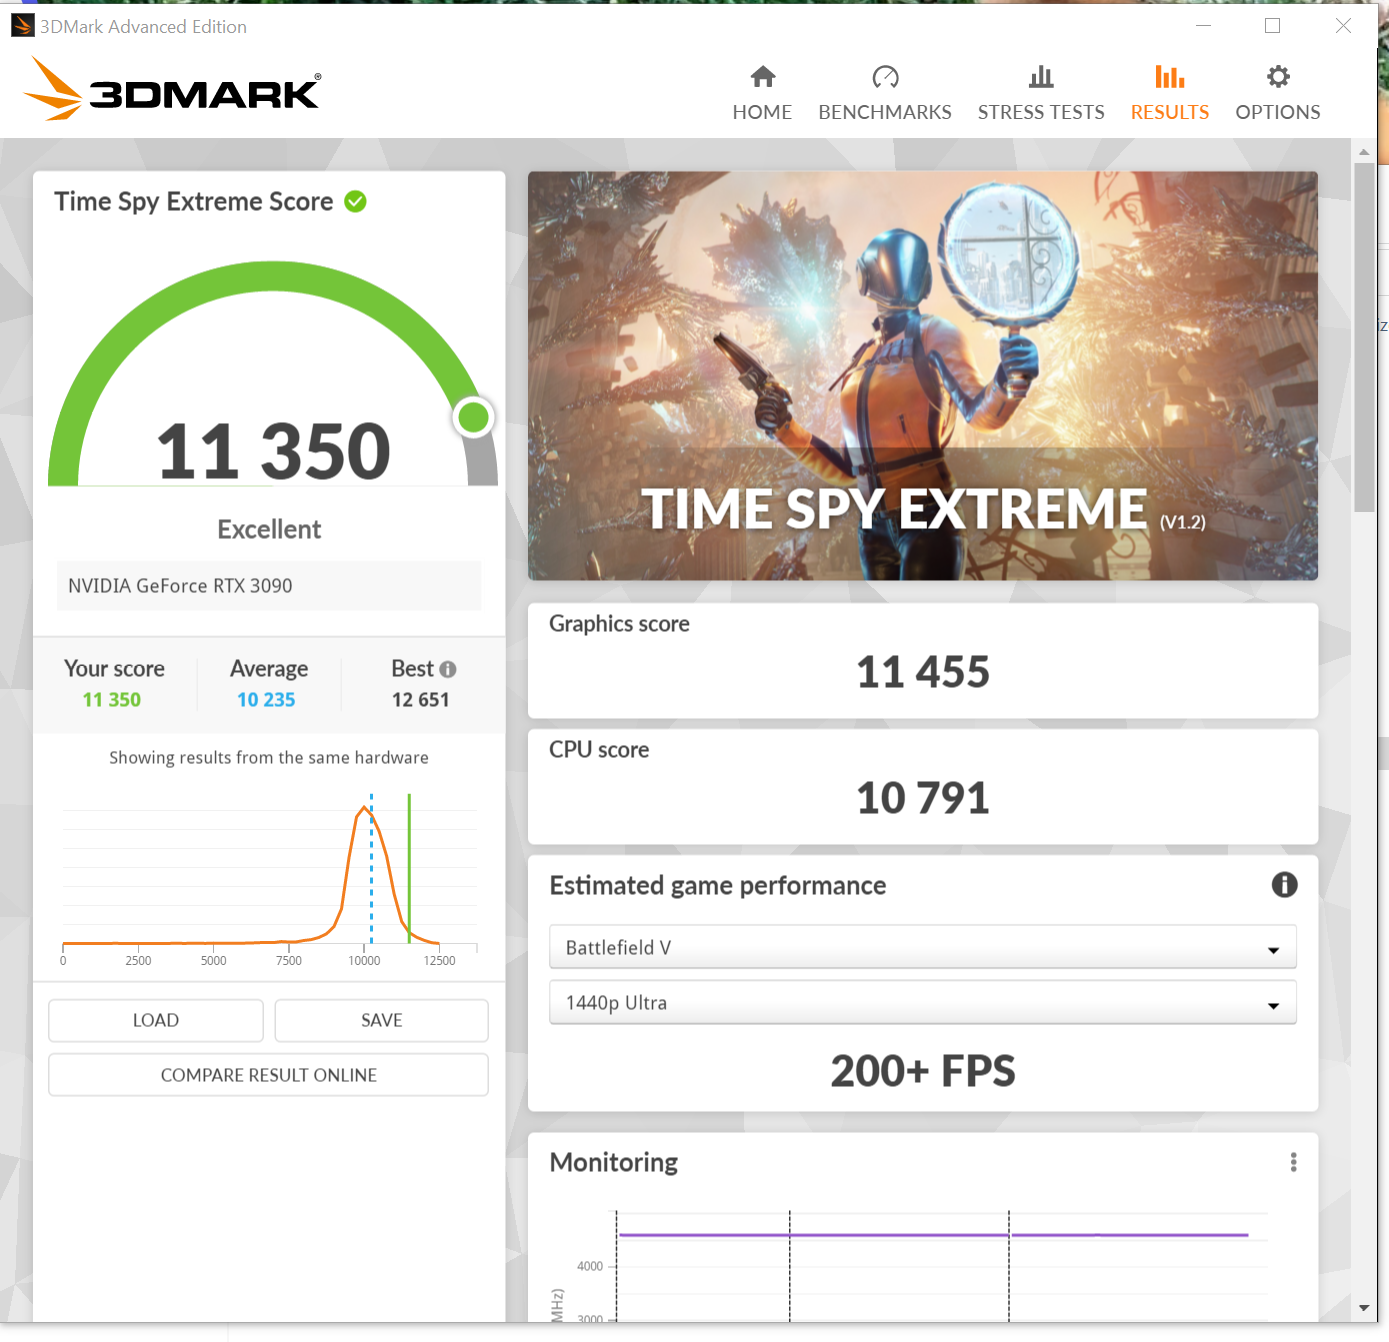Expand the Battlefield V game dropdown

922,947
